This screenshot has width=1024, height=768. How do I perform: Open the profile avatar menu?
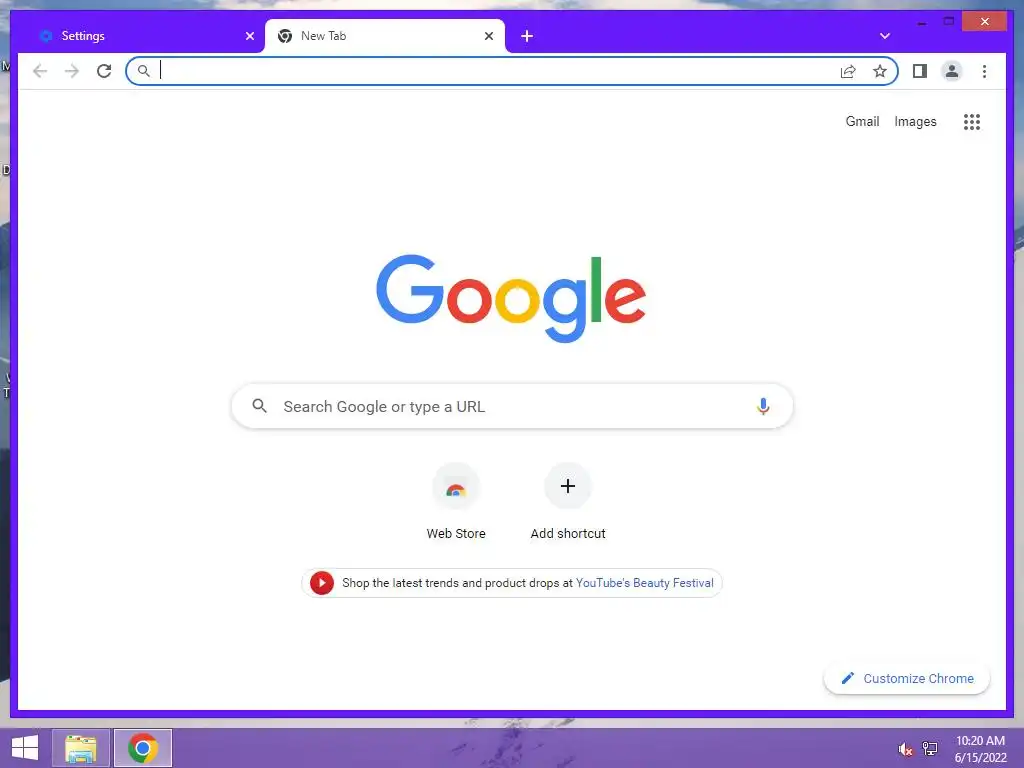tap(952, 71)
